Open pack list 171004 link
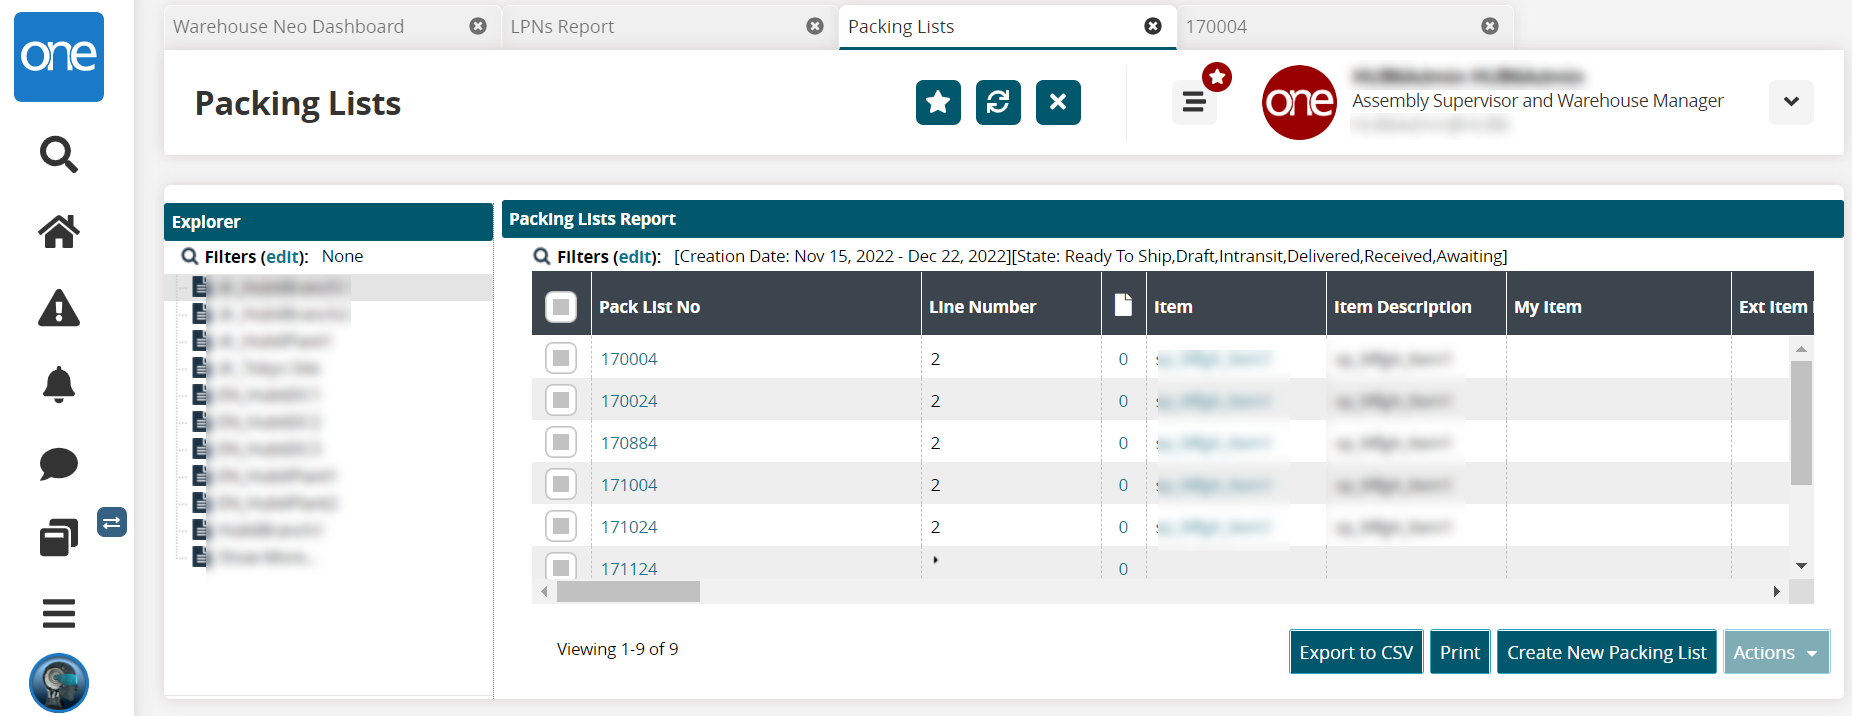 tap(629, 485)
